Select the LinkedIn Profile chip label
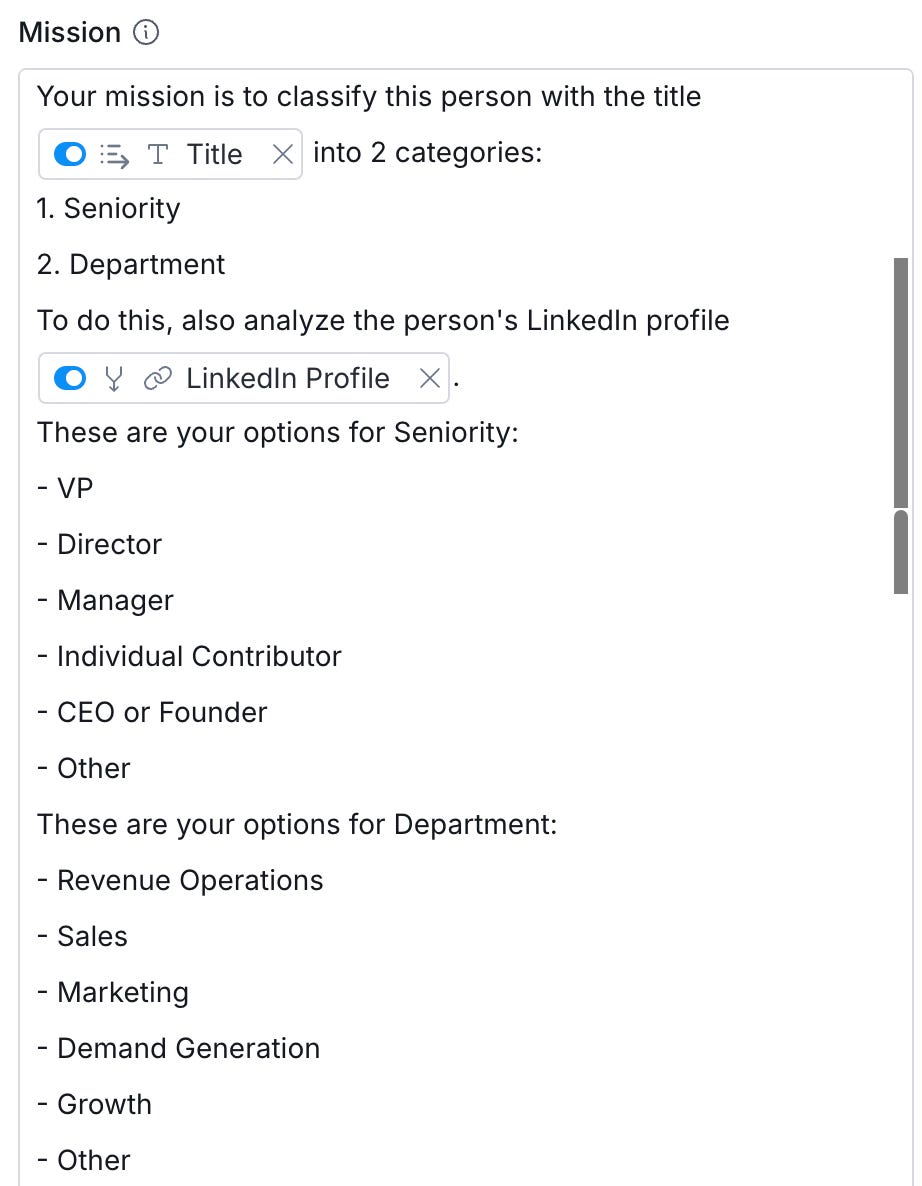922x1186 pixels. [x=288, y=378]
